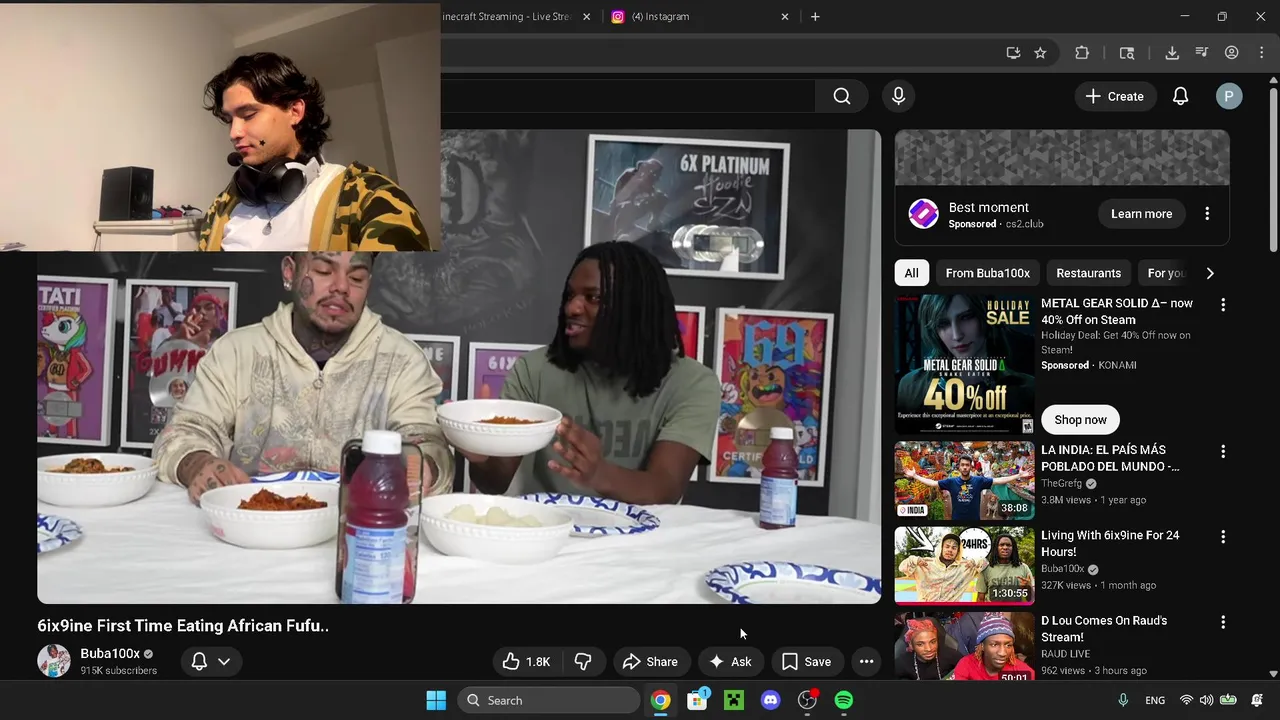This screenshot has width=1280, height=720.
Task: Save the video to playlist
Action: (806, 661)
